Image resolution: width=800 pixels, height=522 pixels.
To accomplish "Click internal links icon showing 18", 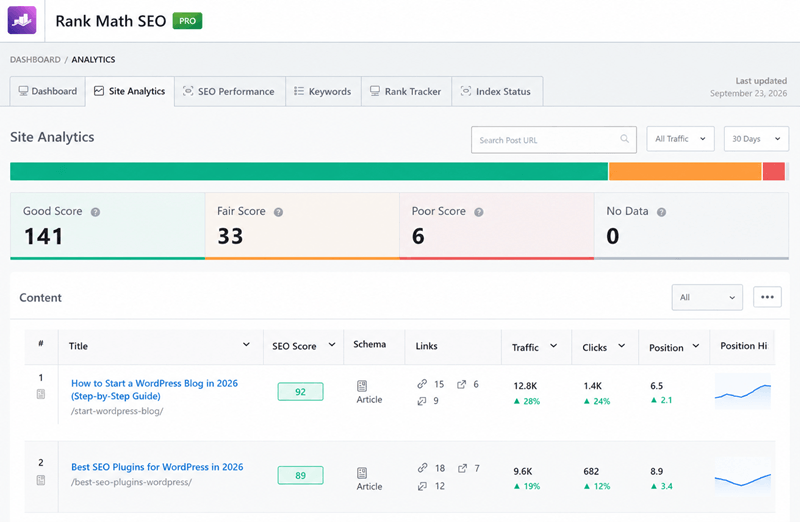I will click(x=422, y=467).
